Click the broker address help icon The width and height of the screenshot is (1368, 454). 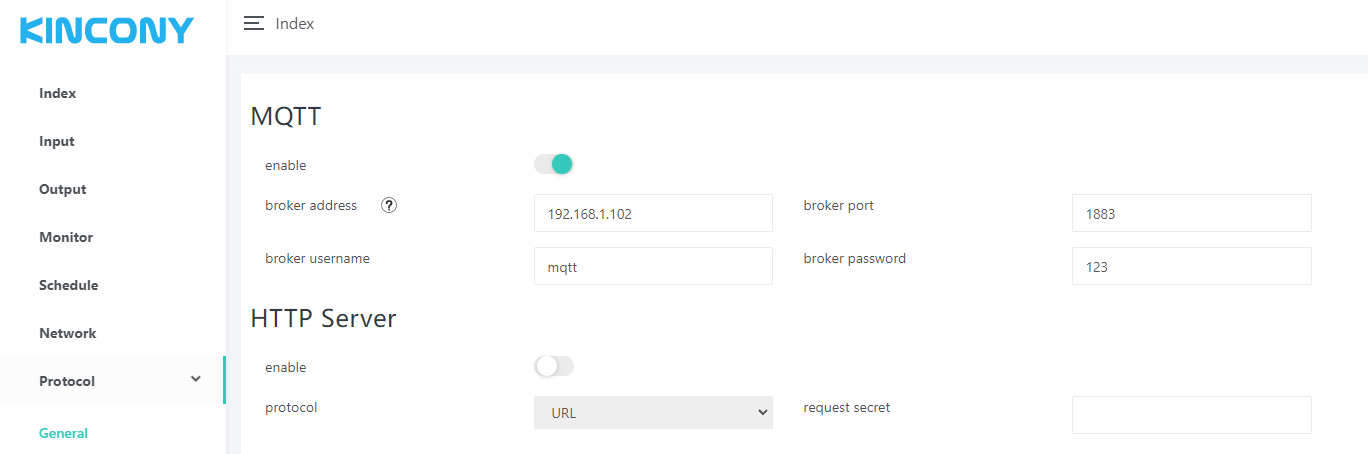point(390,205)
